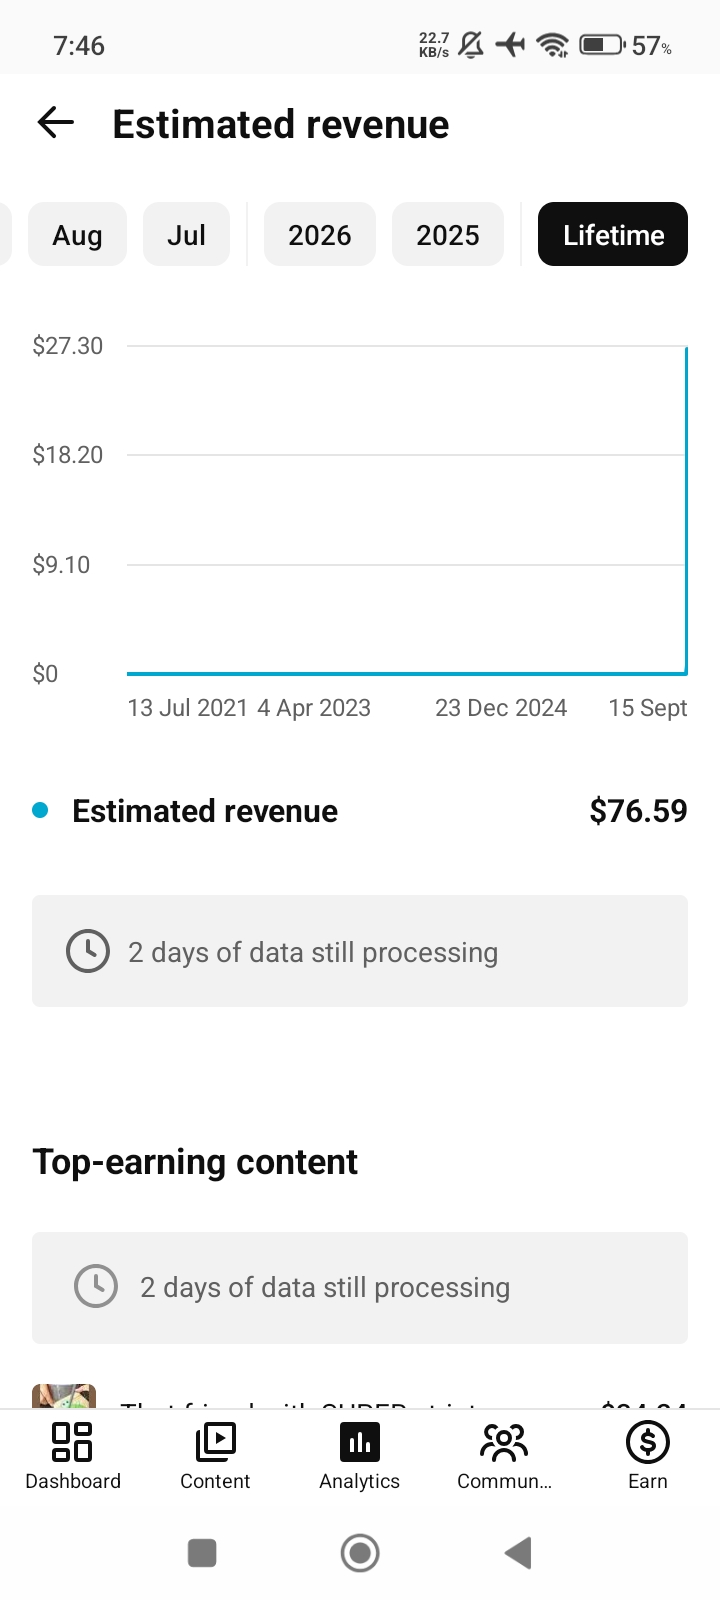Open the top-earning video thumbnail

point(64,1396)
